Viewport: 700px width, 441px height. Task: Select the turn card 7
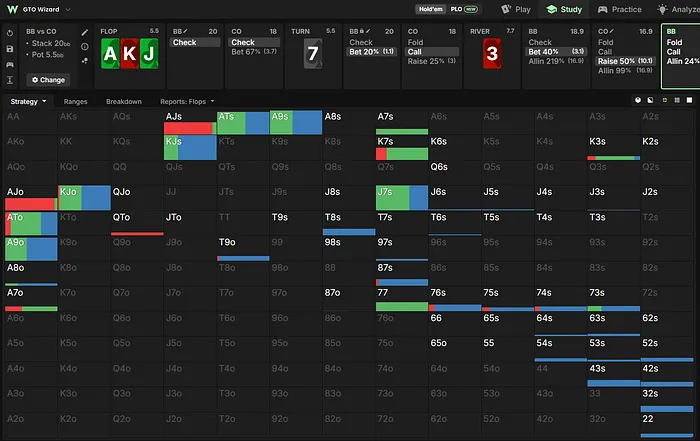tap(313, 54)
